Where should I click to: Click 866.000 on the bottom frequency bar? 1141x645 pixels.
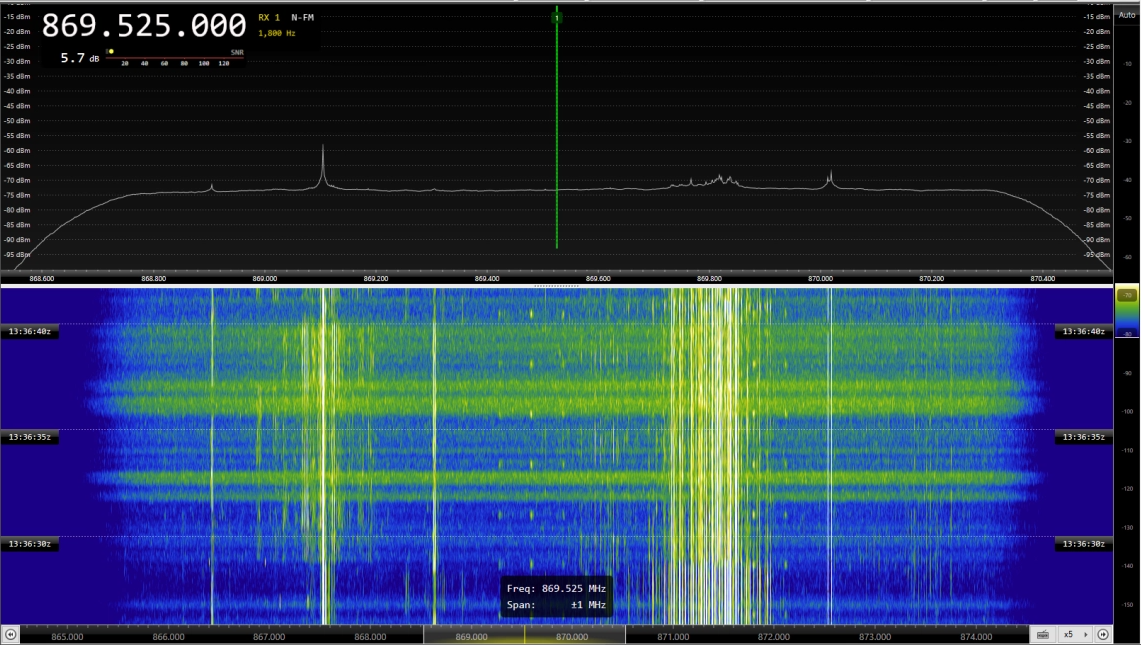pyautogui.click(x=168, y=636)
